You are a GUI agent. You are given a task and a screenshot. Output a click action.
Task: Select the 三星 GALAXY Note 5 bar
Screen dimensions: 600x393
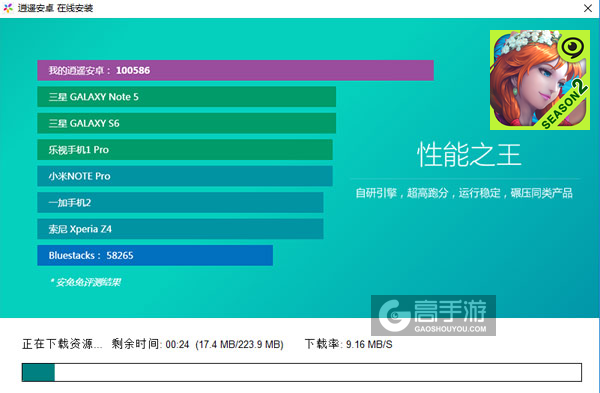(x=187, y=97)
